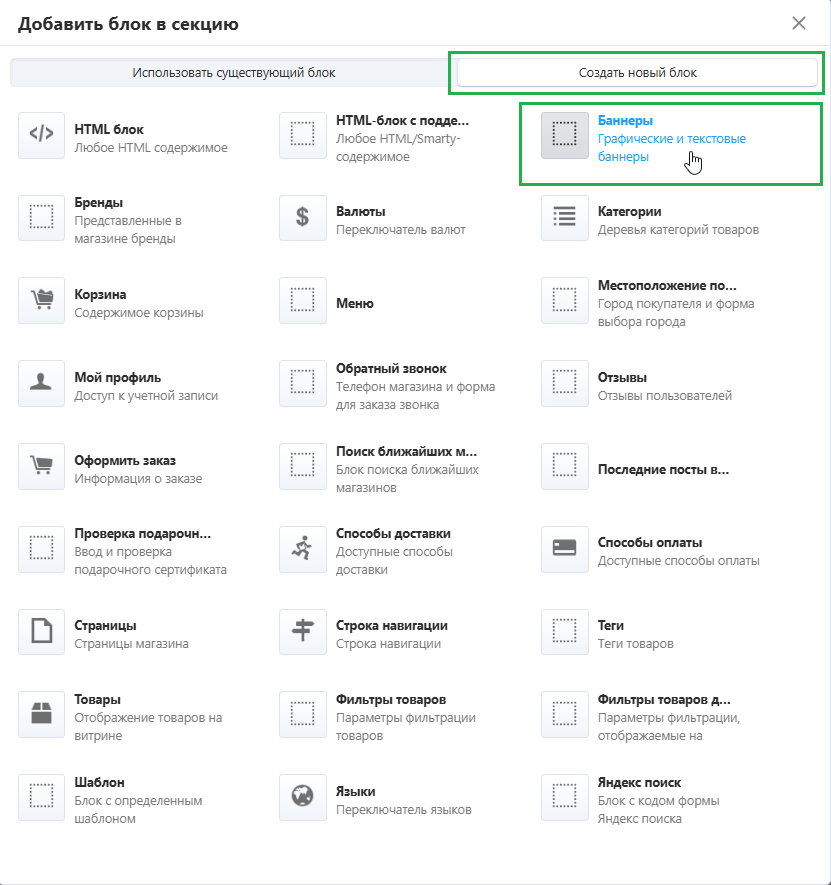Select the Валюты dollar sign icon

[302, 218]
